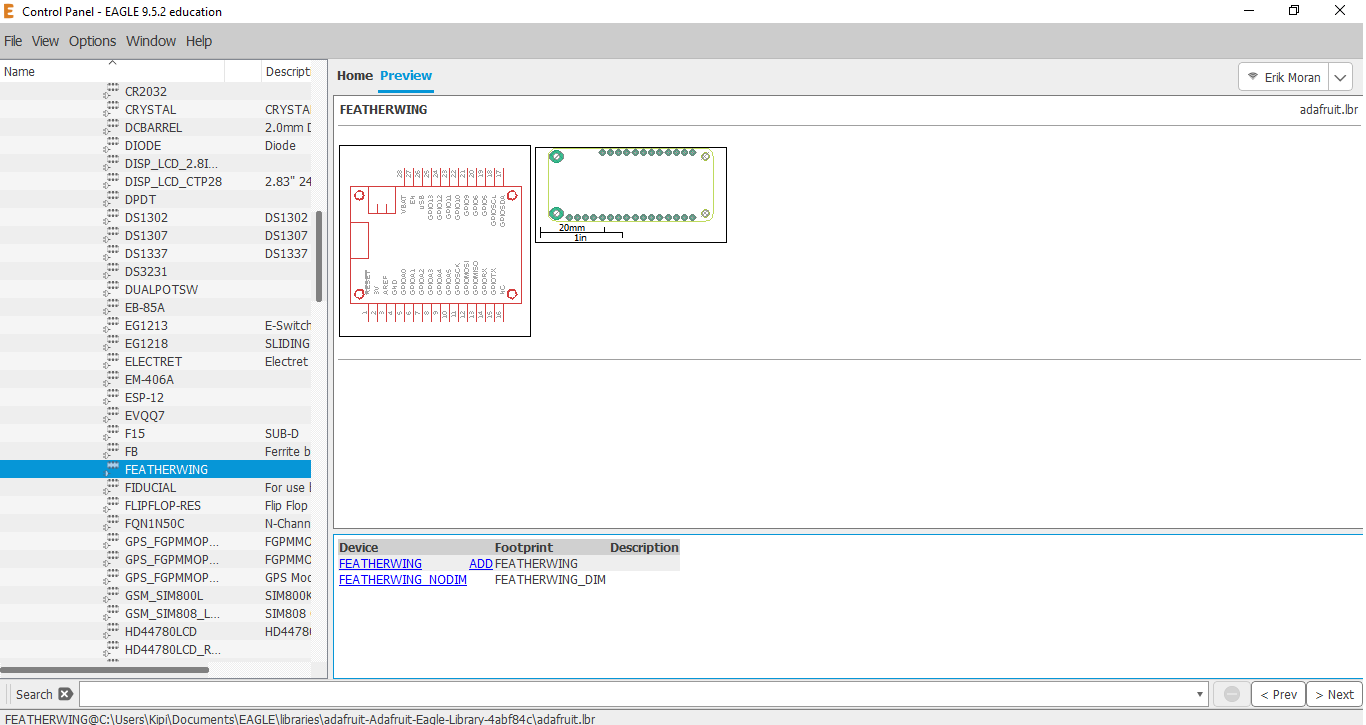Click the tree vertical scrollbar thumb

click(319, 256)
